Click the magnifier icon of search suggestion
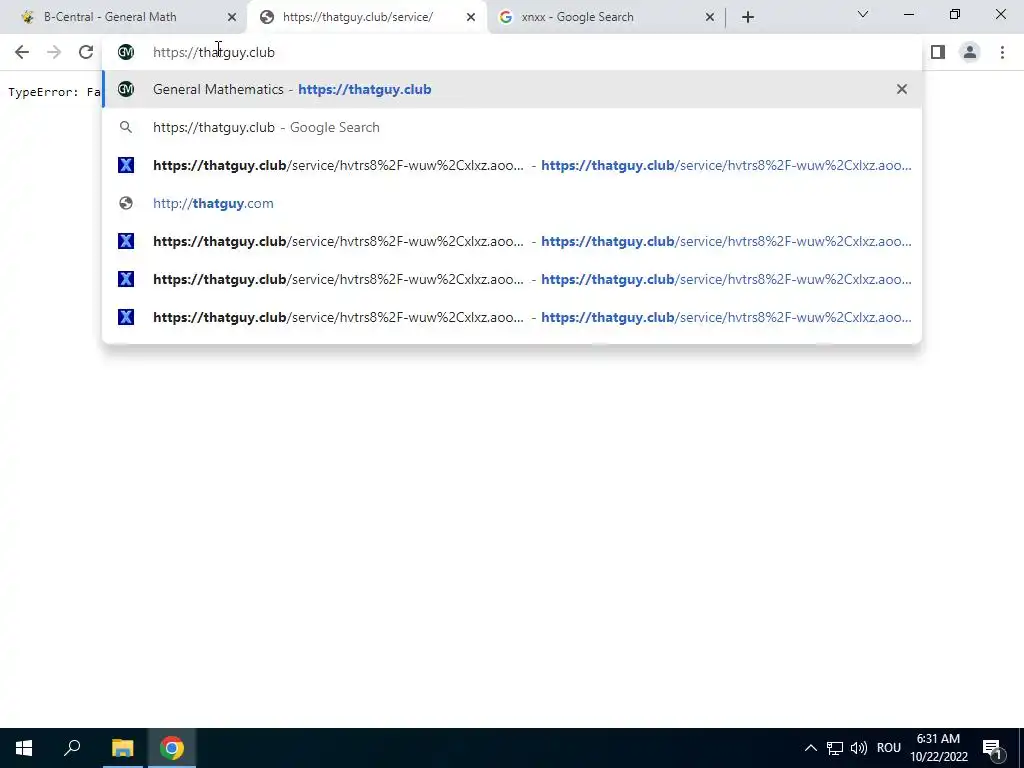The image size is (1024, 768). pyautogui.click(x=126, y=127)
